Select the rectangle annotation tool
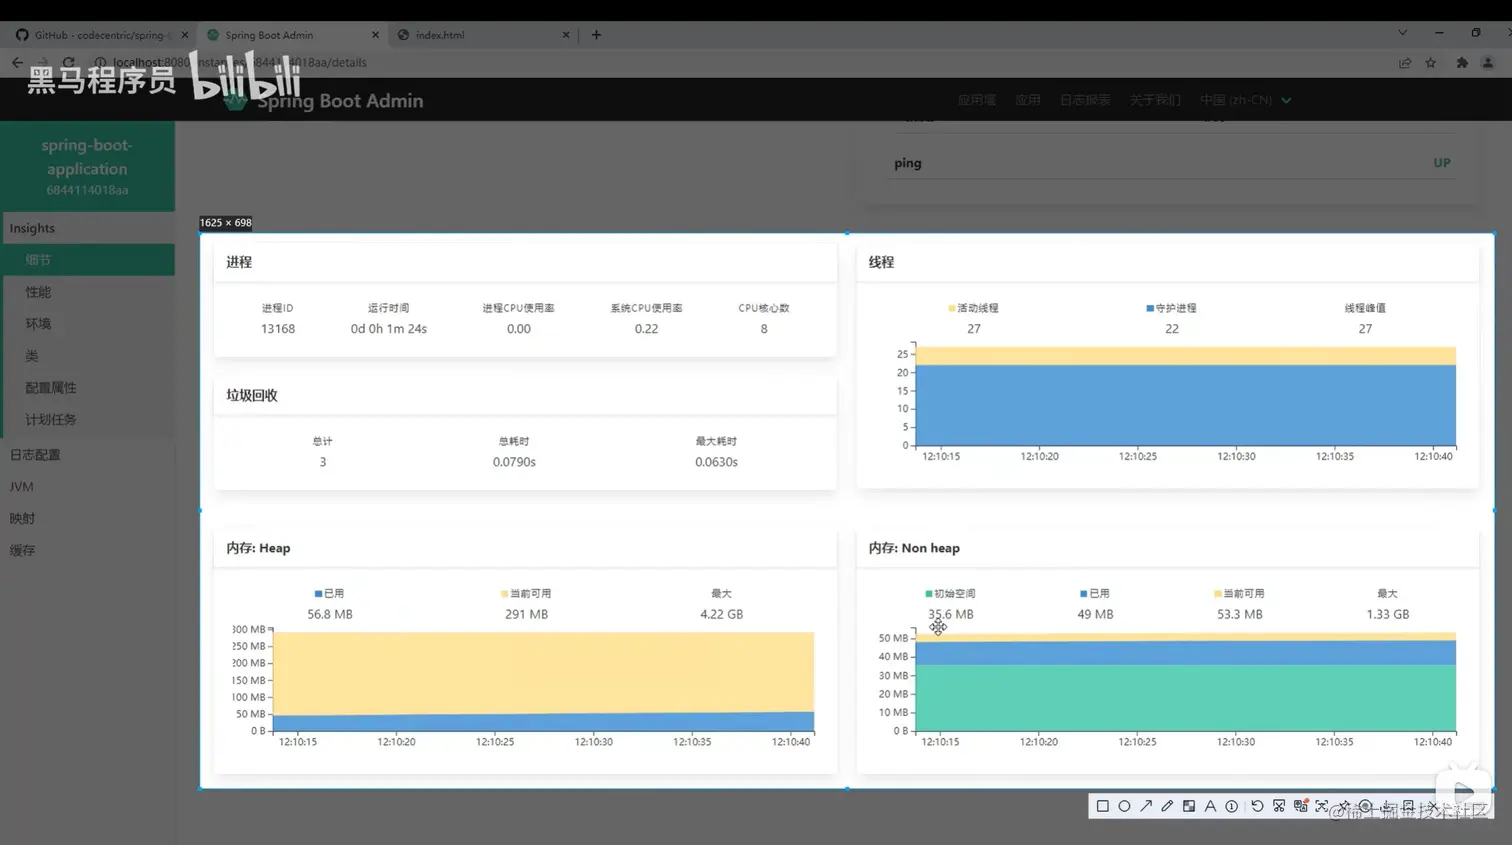The width and height of the screenshot is (1512, 845). point(1103,806)
